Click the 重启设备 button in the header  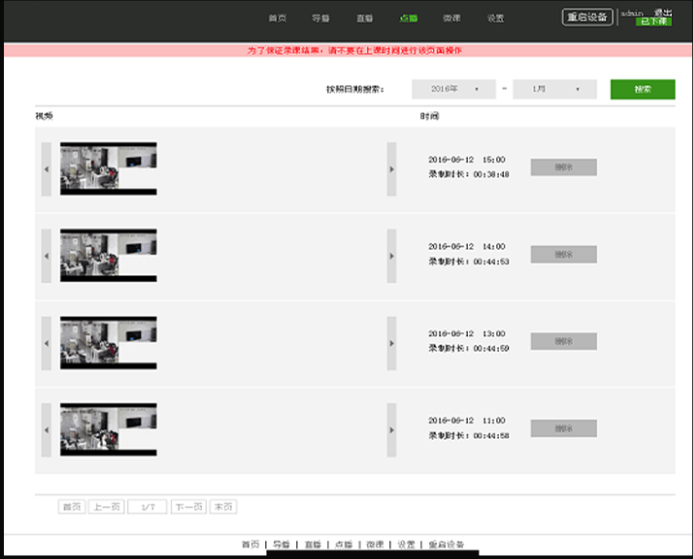click(x=587, y=17)
